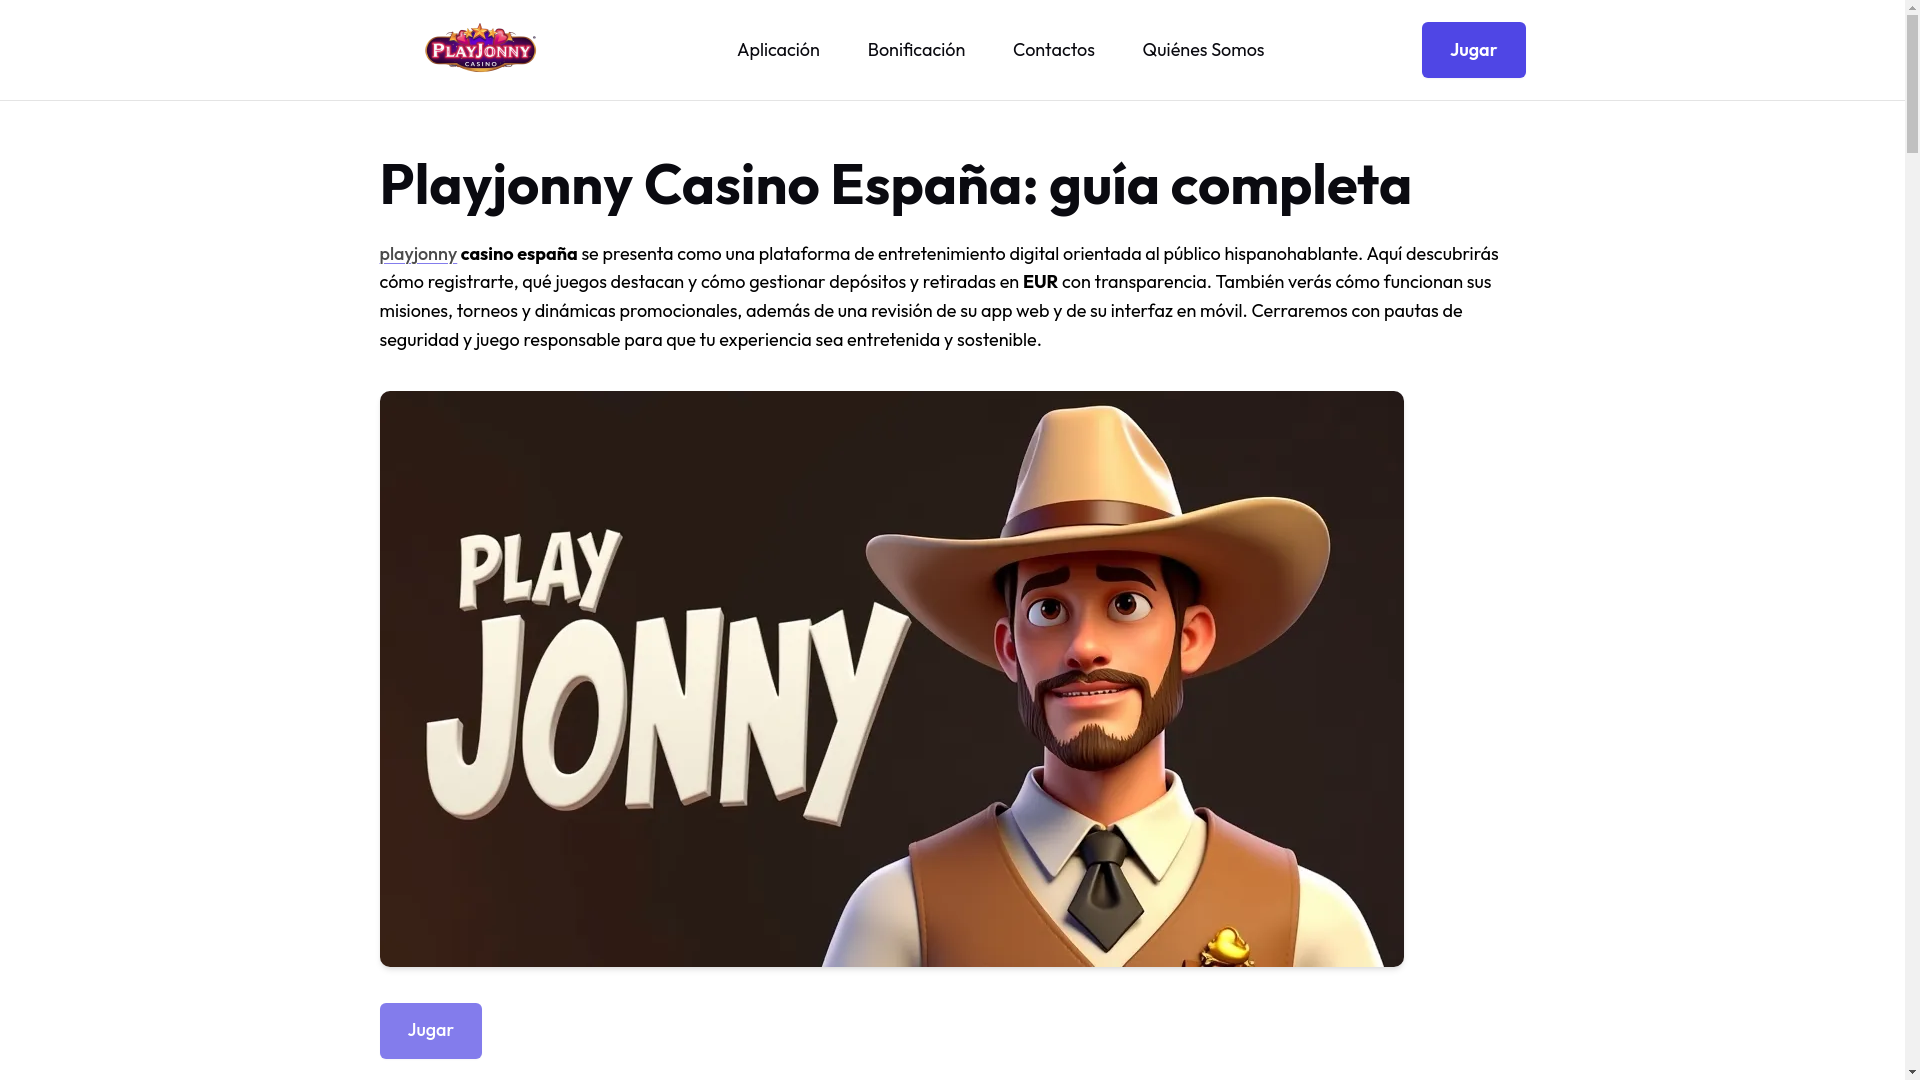Open the Aplicación menu item
This screenshot has height=1080, width=1920.
click(x=778, y=50)
